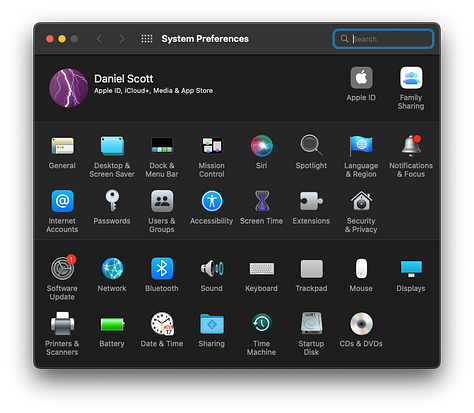Click the Apple ID icon

[361, 78]
